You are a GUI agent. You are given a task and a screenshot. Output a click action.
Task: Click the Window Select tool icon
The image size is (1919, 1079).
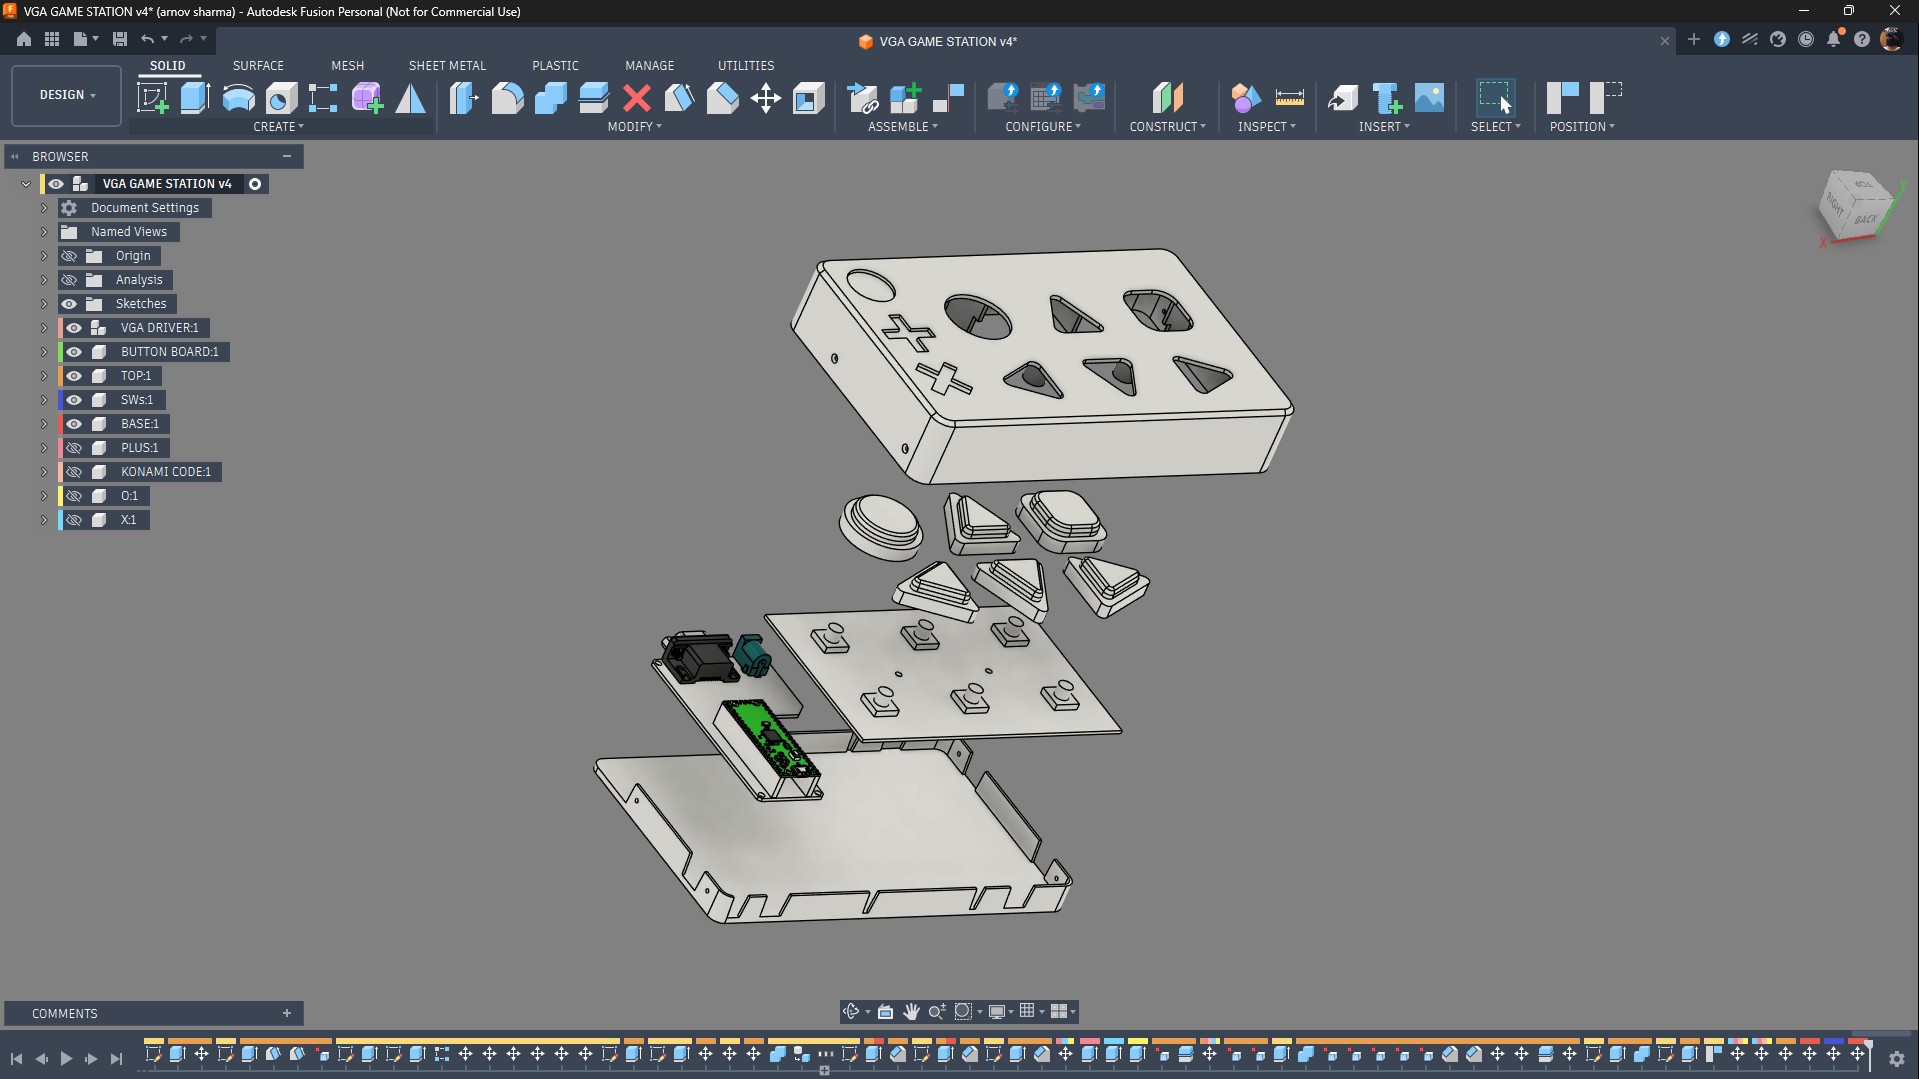[1495, 98]
